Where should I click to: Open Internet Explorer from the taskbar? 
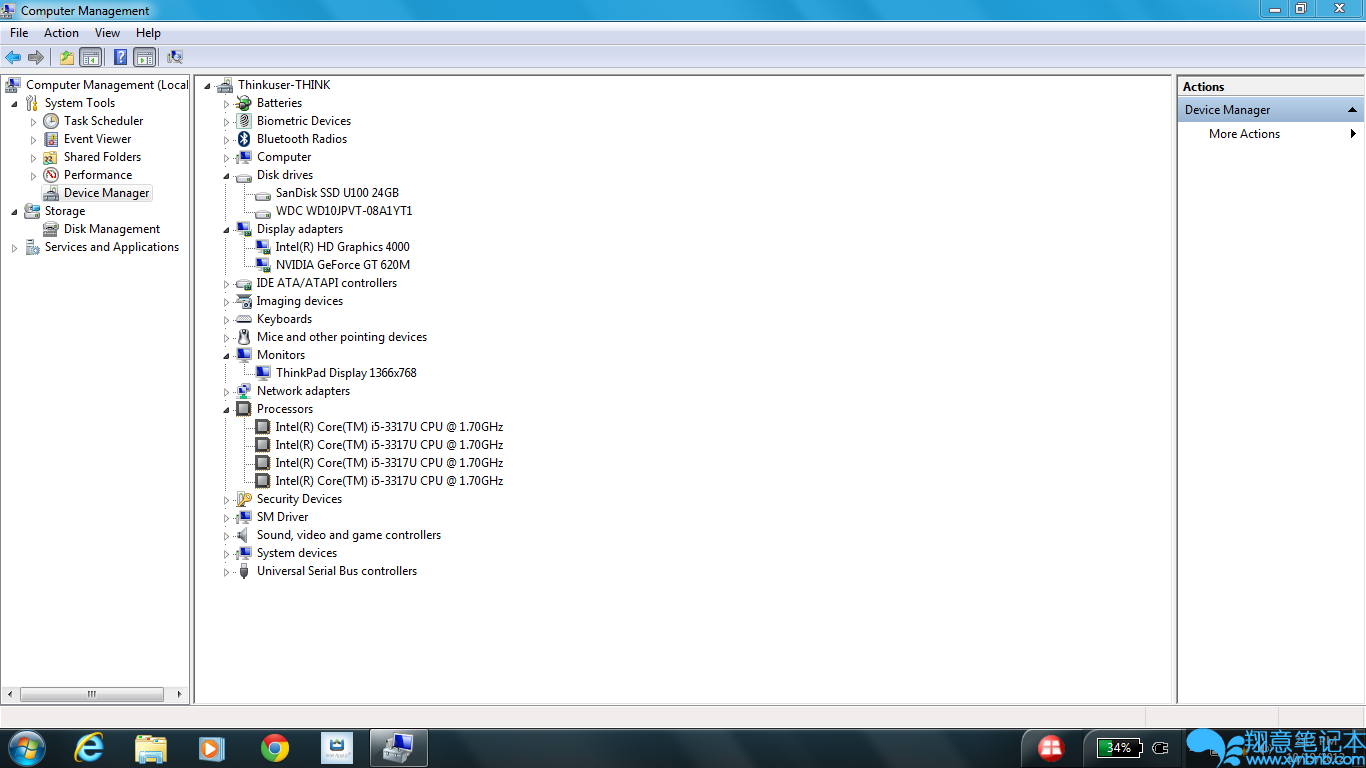(x=90, y=747)
